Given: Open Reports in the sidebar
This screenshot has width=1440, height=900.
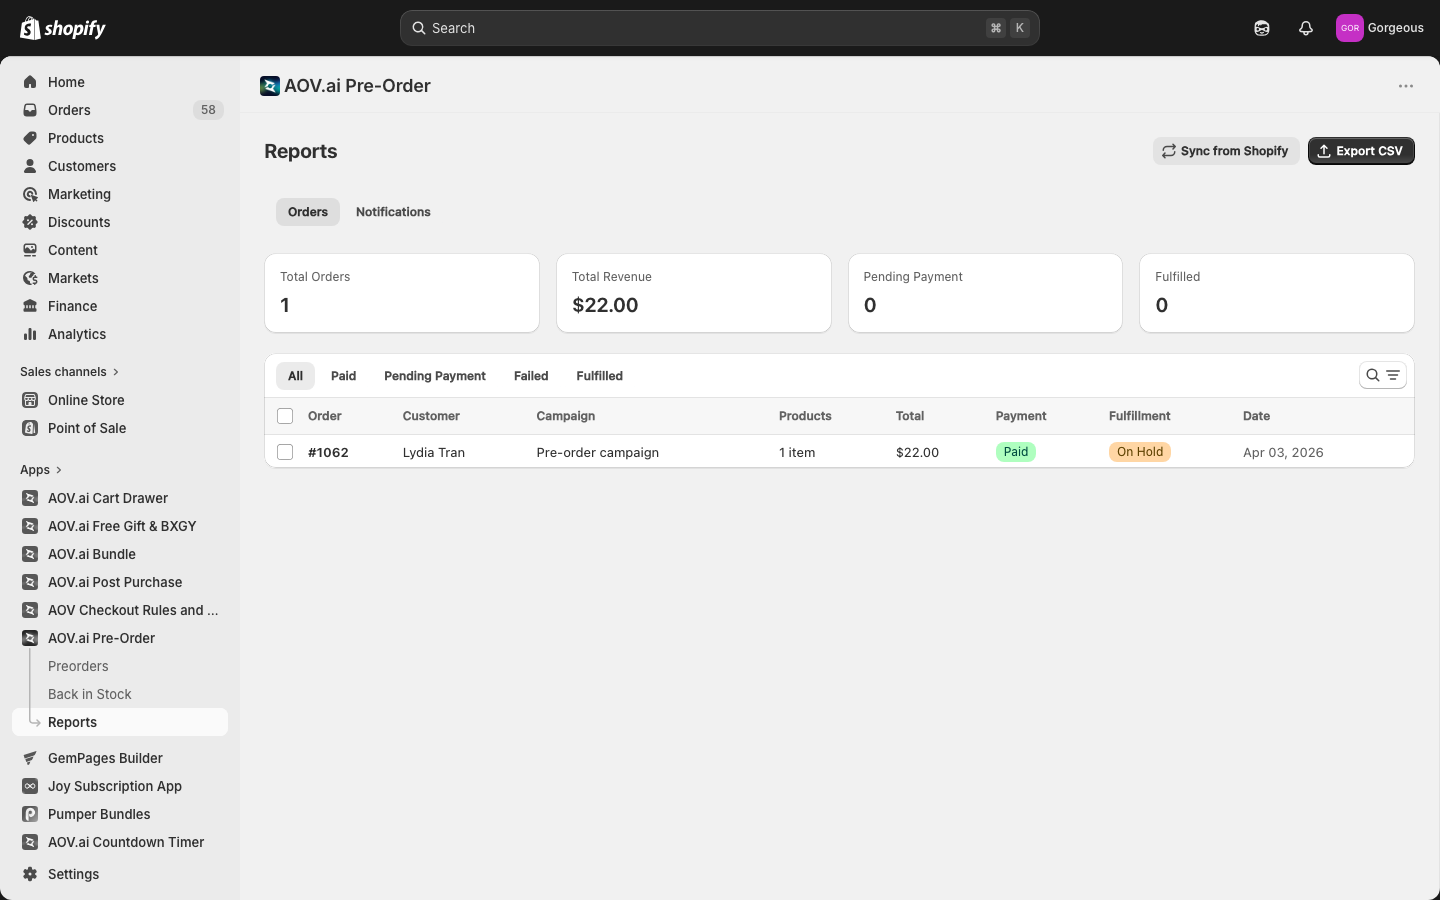Looking at the screenshot, I should coord(120,722).
